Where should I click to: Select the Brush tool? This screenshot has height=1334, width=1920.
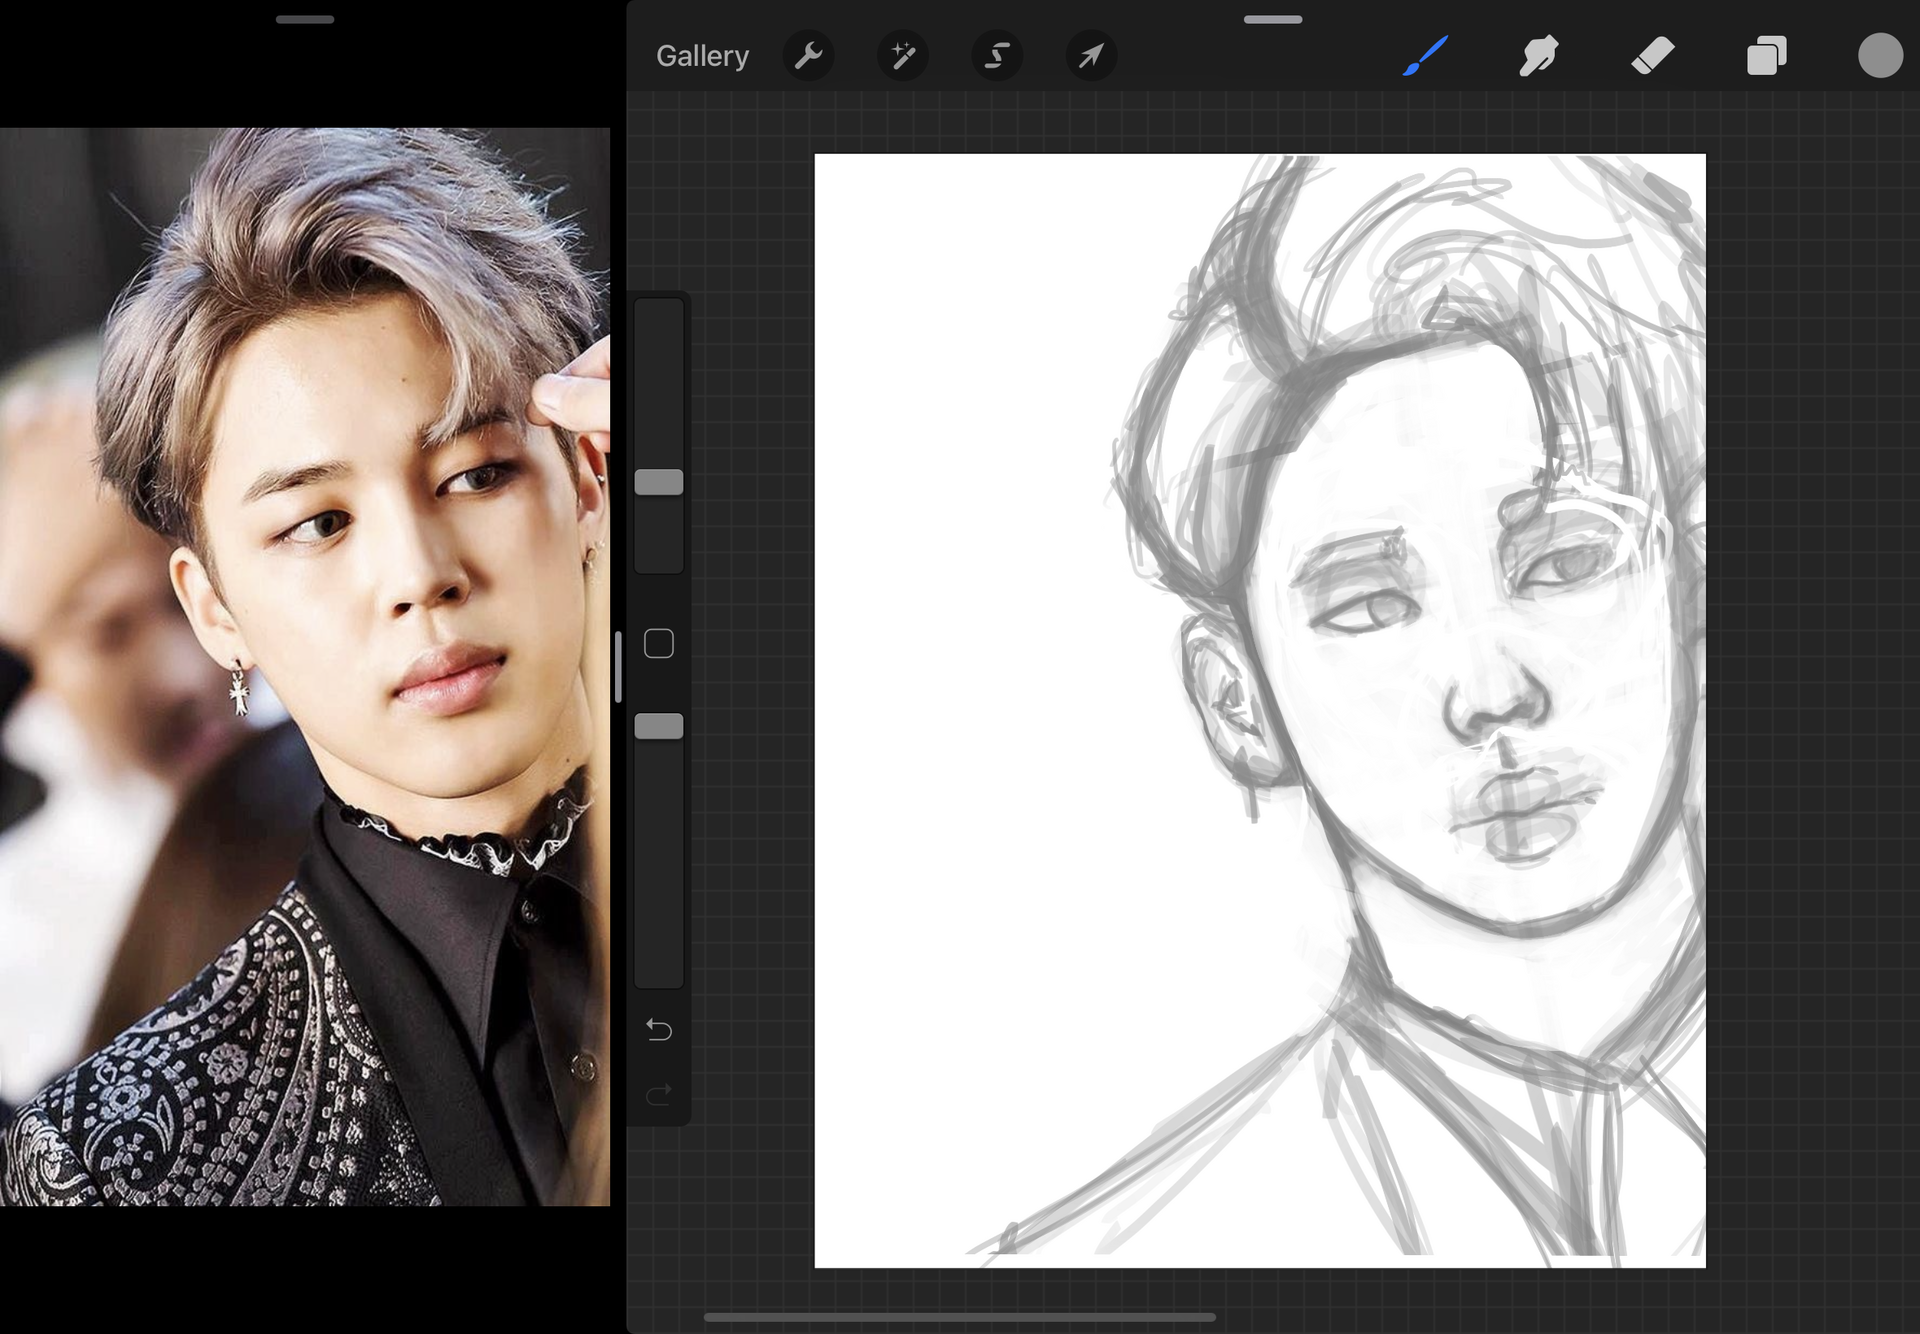[1425, 56]
